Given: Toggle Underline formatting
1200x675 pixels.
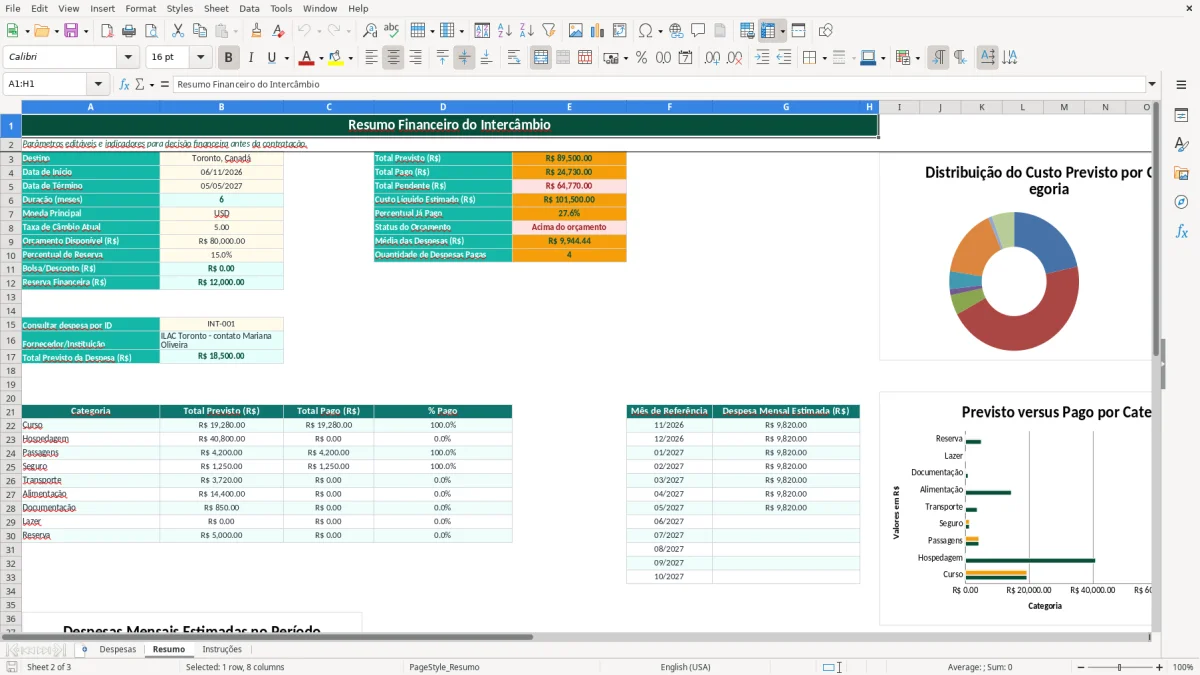Looking at the screenshot, I should pos(272,58).
